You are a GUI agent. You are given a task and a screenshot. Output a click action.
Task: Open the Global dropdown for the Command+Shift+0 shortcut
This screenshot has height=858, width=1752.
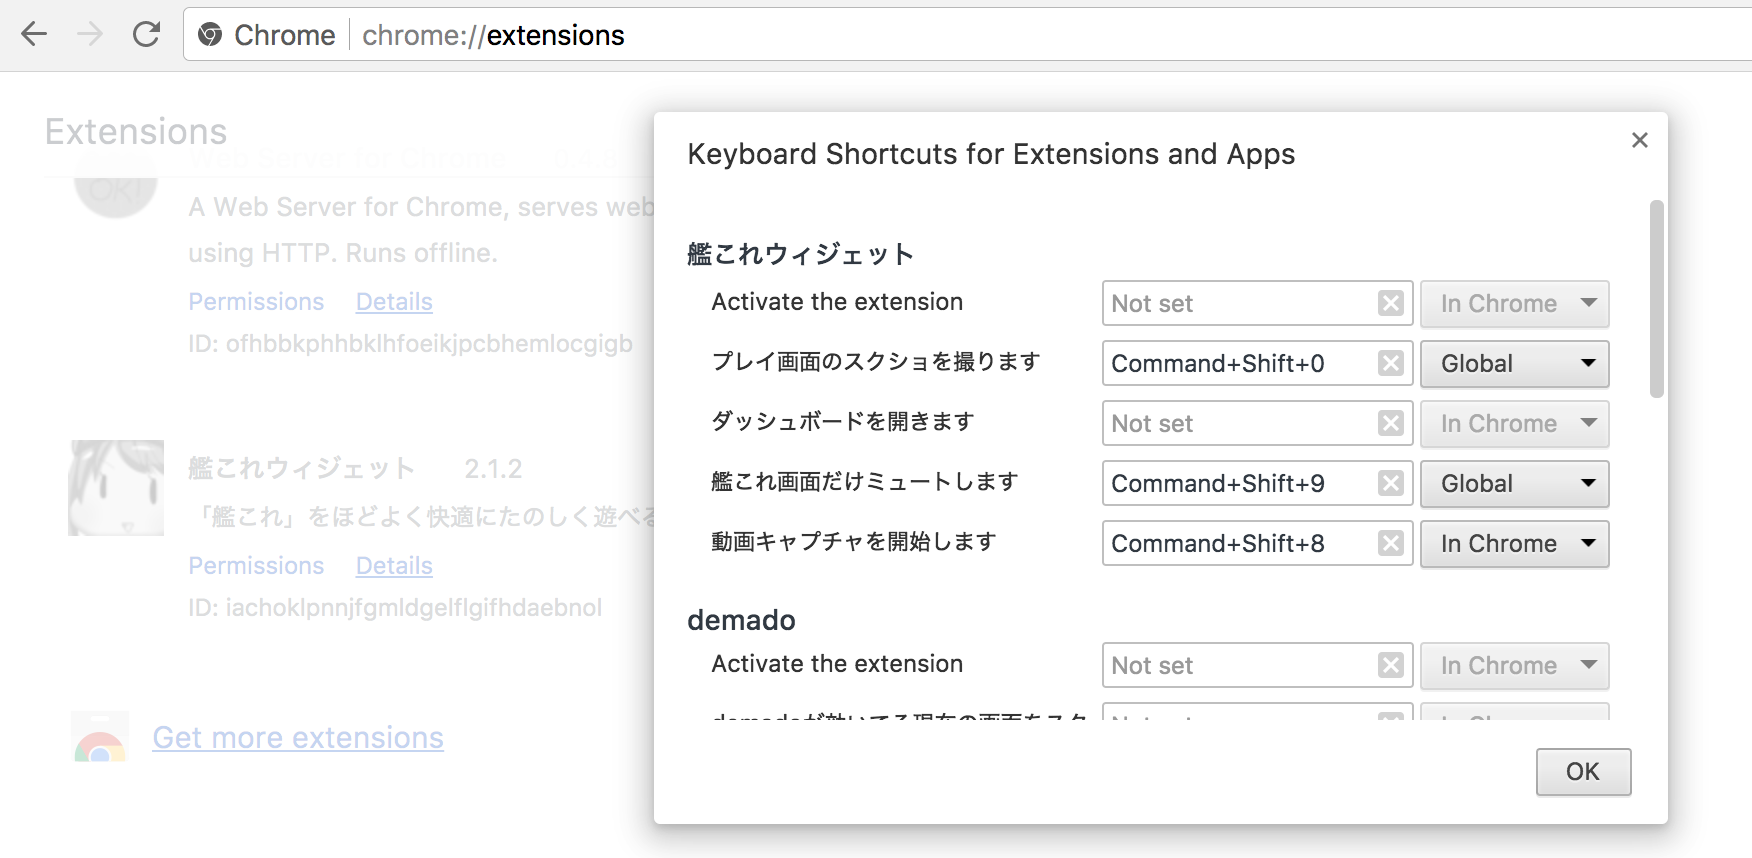coord(1515,363)
